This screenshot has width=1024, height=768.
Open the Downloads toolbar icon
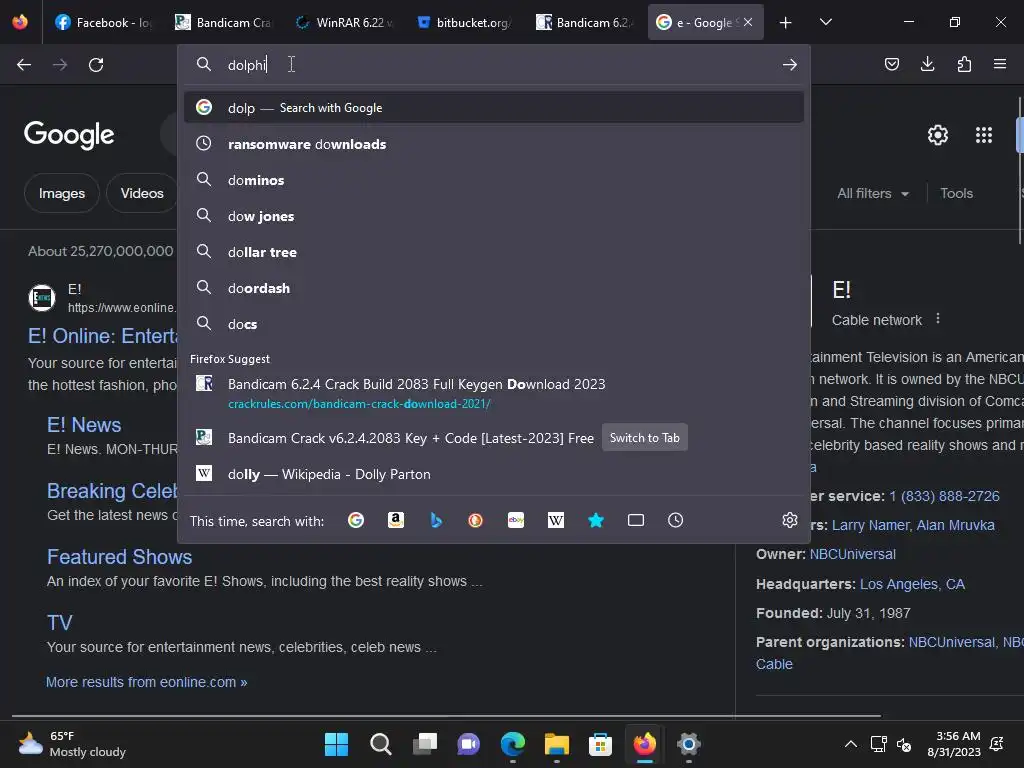coord(927,64)
